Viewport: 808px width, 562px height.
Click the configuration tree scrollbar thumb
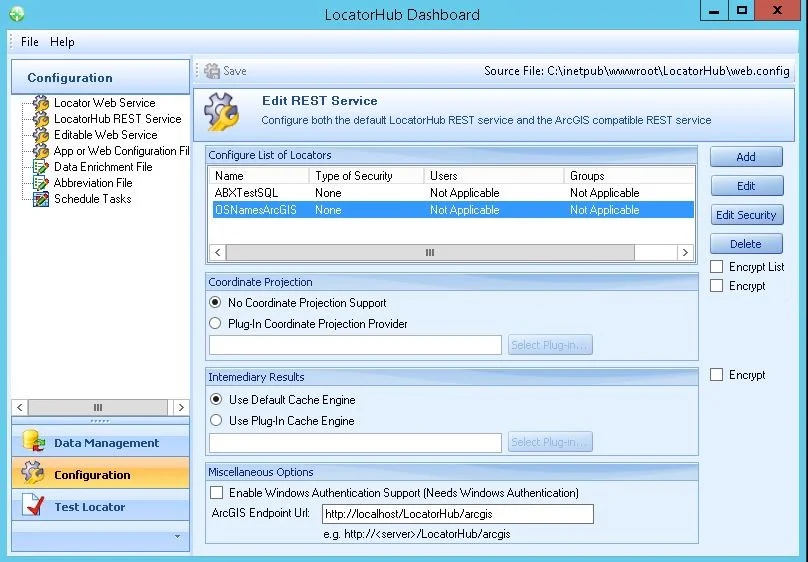coord(97,407)
